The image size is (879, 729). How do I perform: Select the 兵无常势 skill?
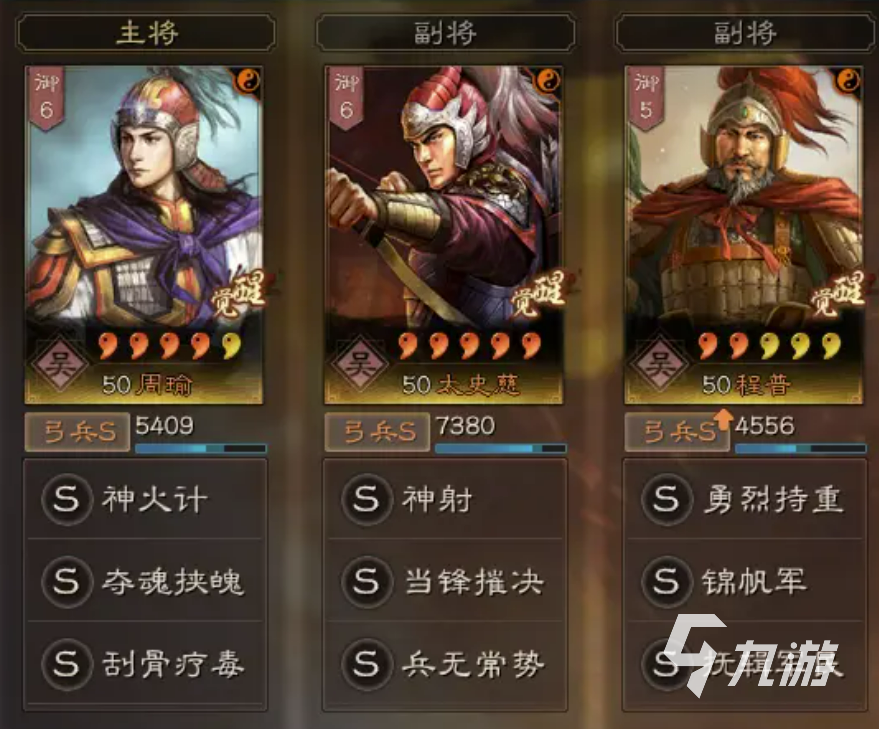coord(445,664)
